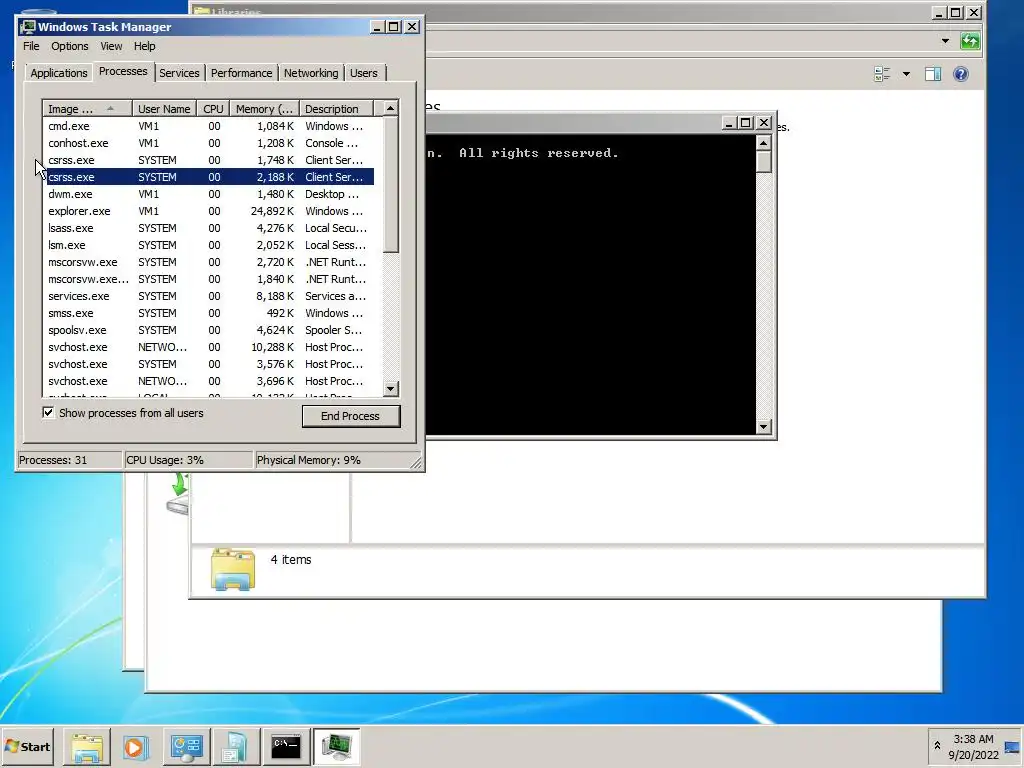1024x768 pixels.
Task: Click the End Process button
Action: click(351, 416)
